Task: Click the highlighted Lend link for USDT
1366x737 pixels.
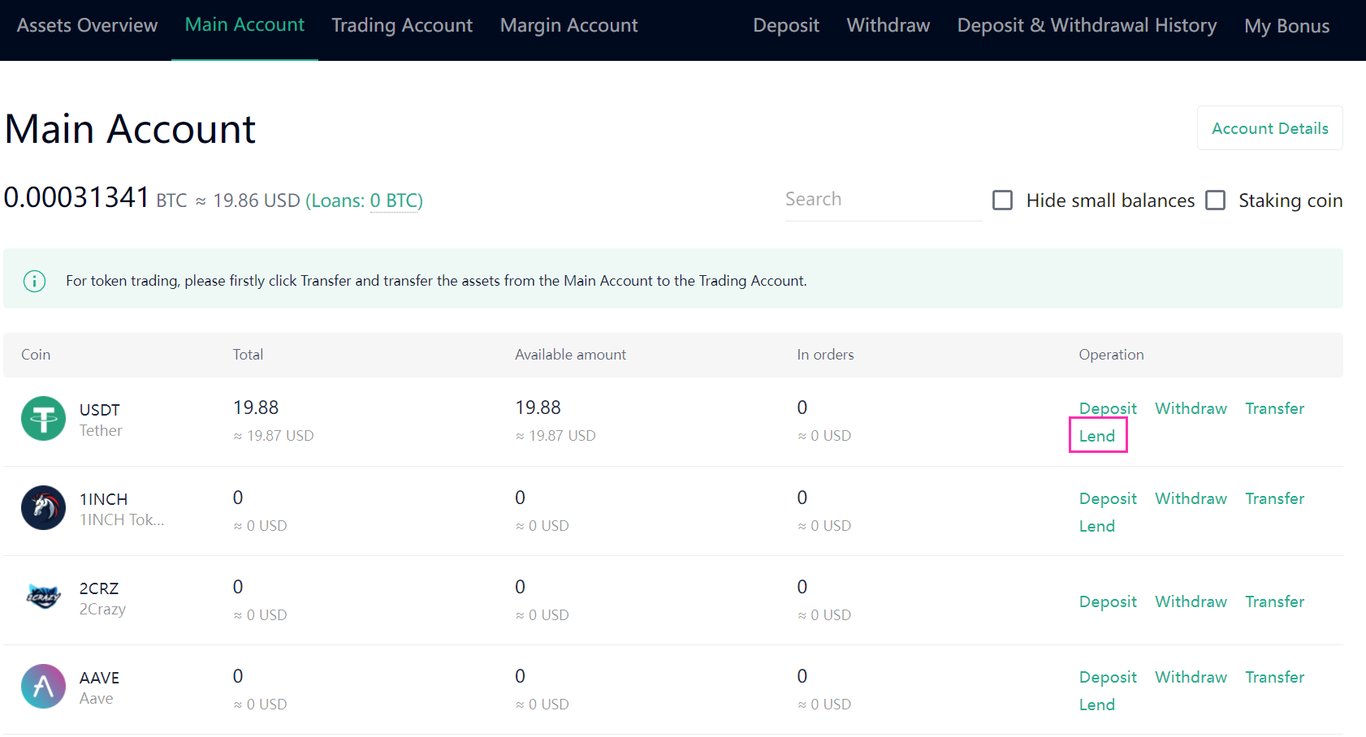Action: 1097,435
